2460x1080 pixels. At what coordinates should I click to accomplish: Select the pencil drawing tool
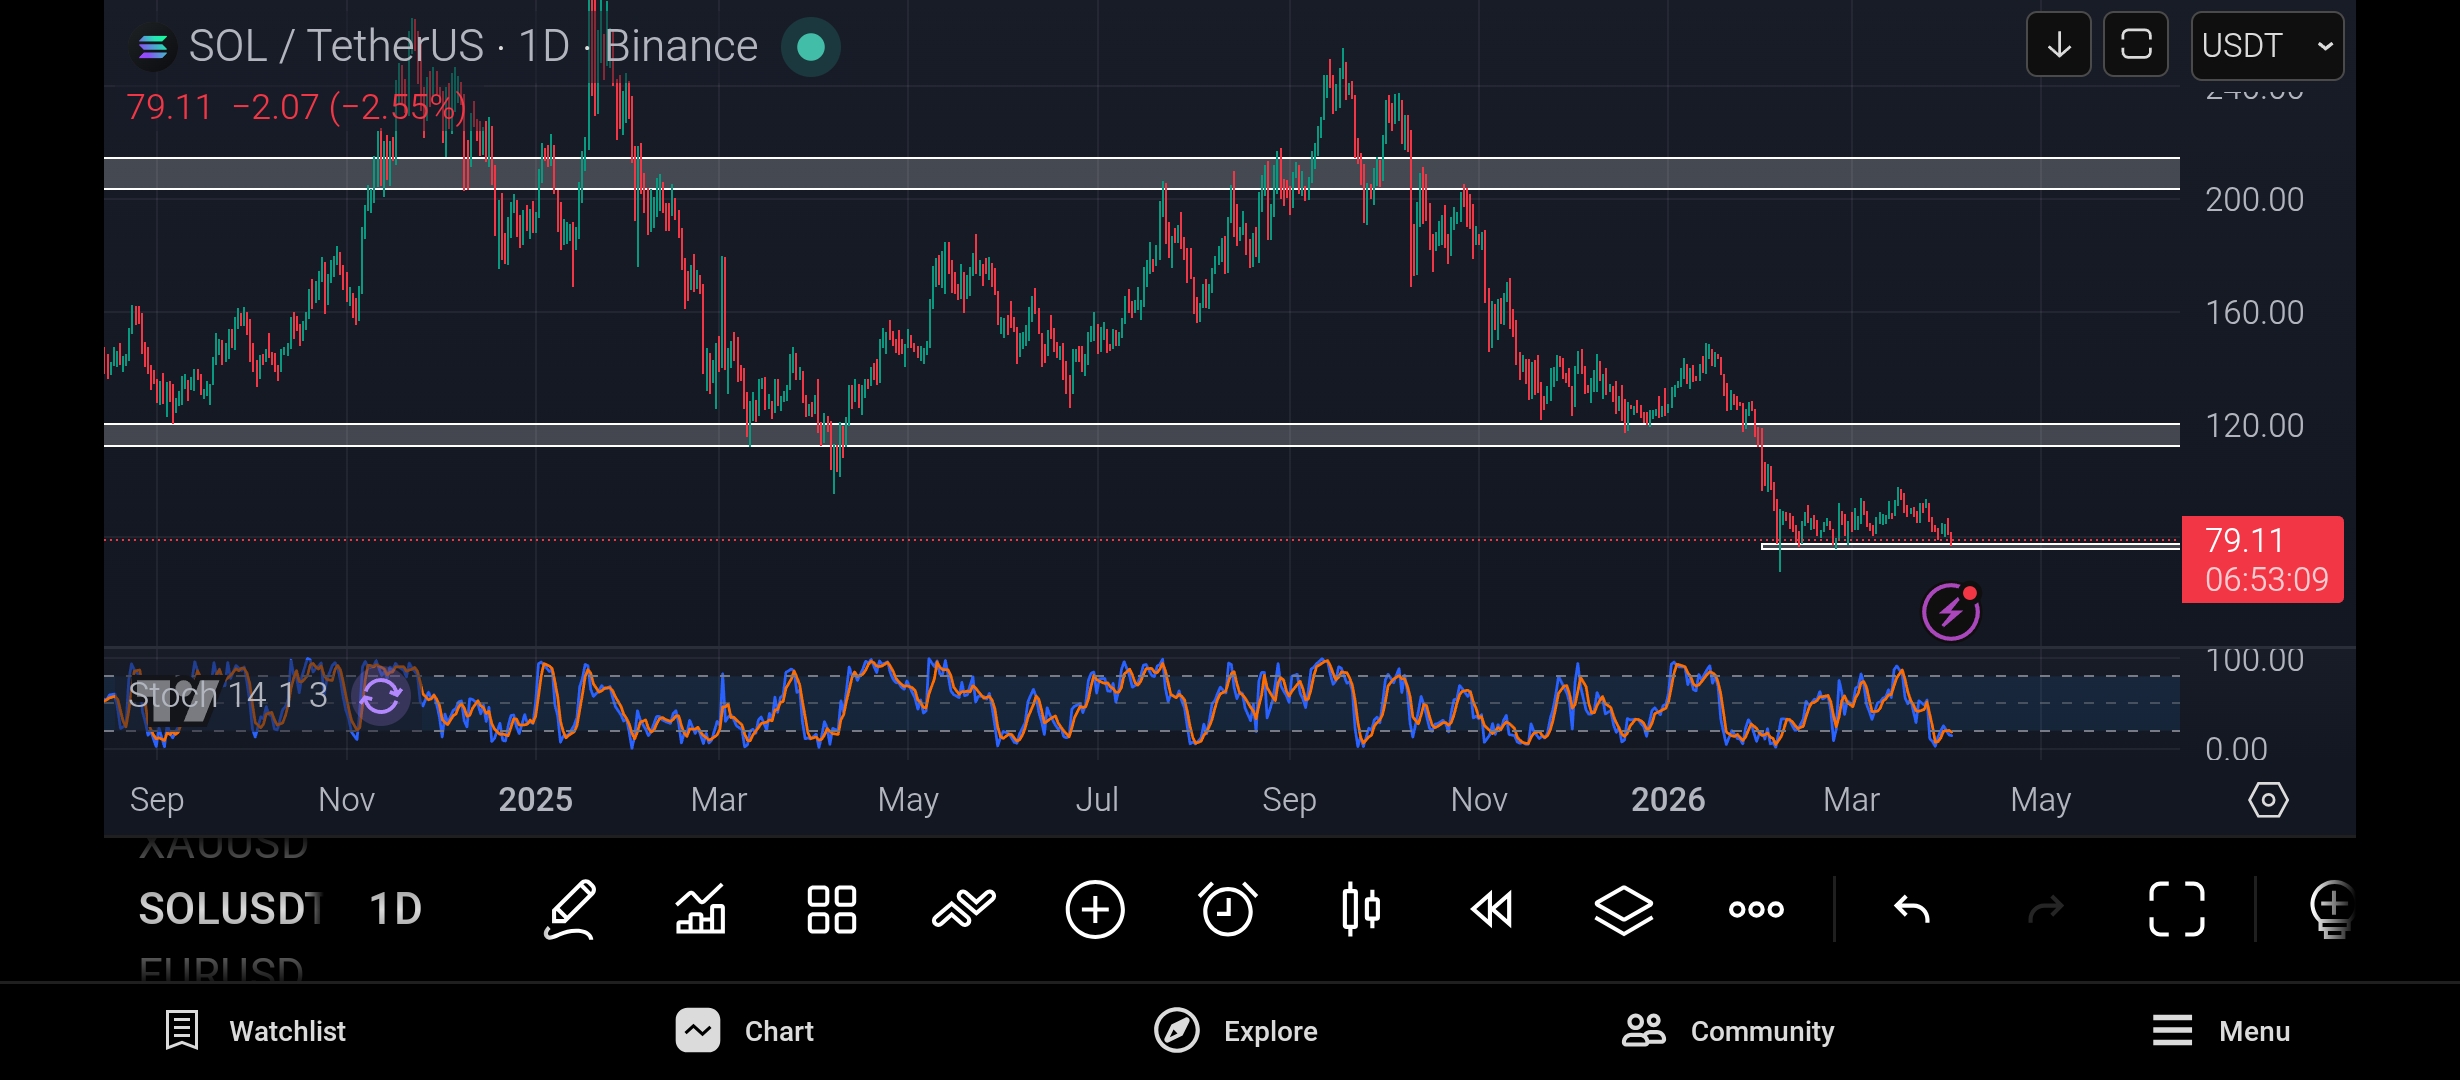570,909
